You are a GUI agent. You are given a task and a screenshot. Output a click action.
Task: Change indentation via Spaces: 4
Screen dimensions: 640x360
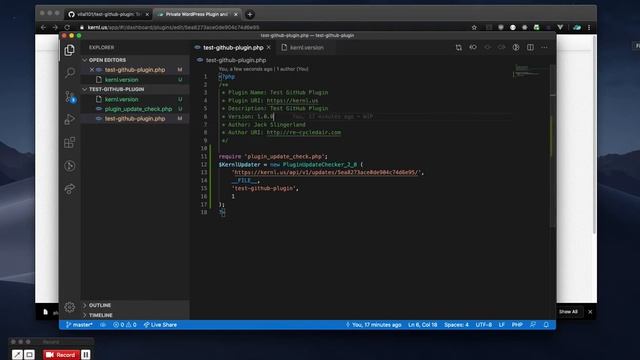point(456,325)
